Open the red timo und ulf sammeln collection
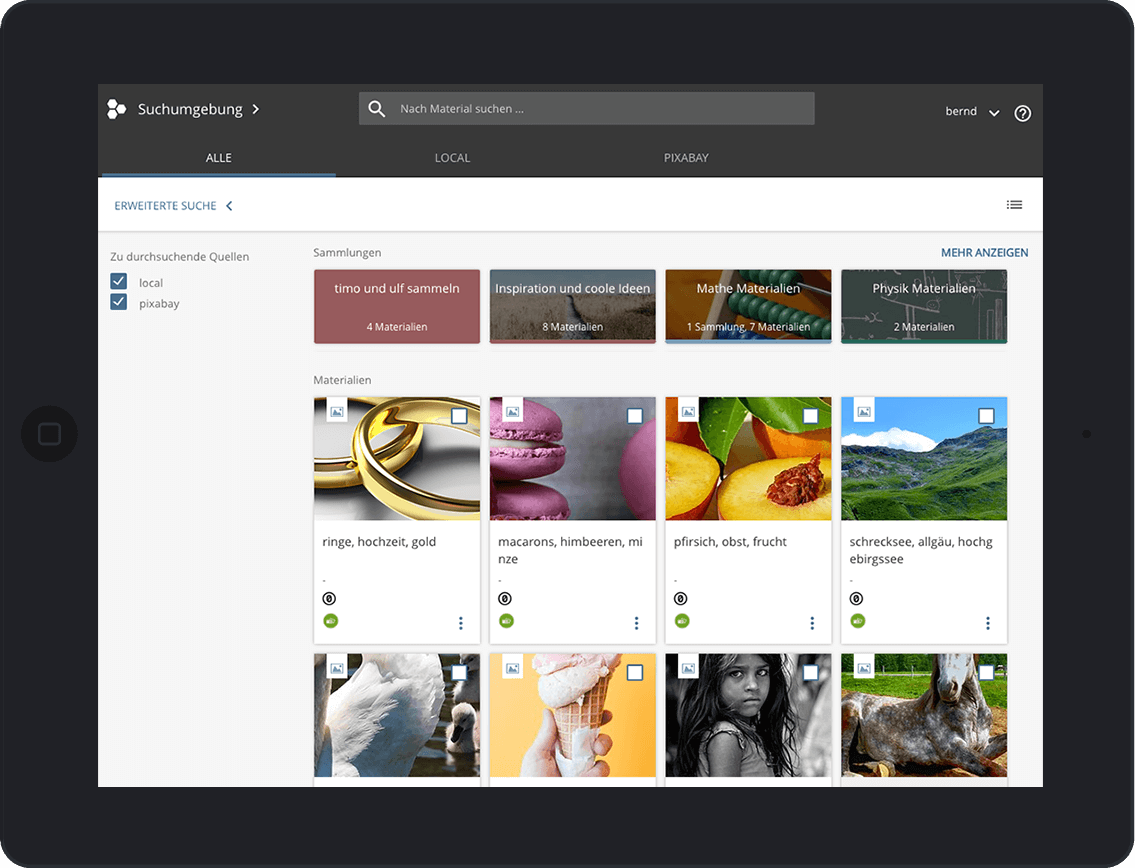1135x868 pixels. (x=397, y=306)
